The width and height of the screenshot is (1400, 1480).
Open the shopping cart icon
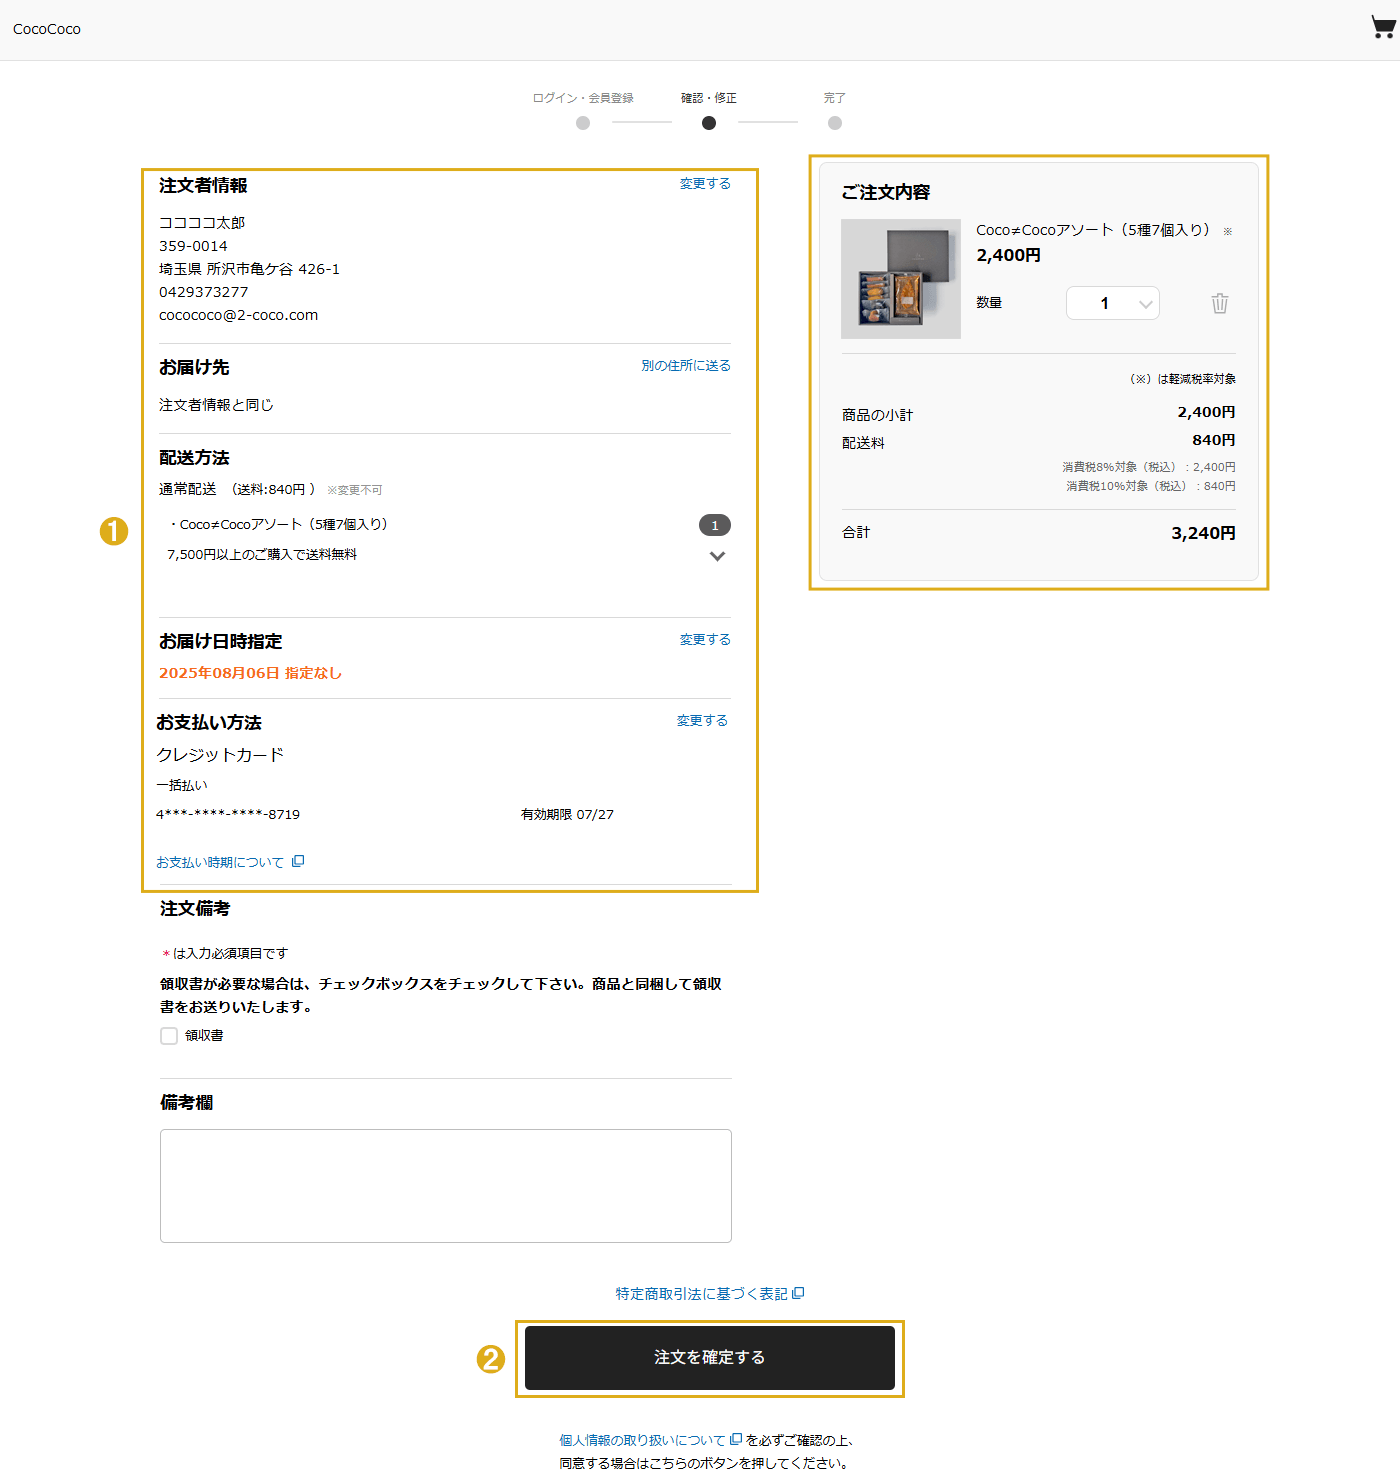(1382, 27)
